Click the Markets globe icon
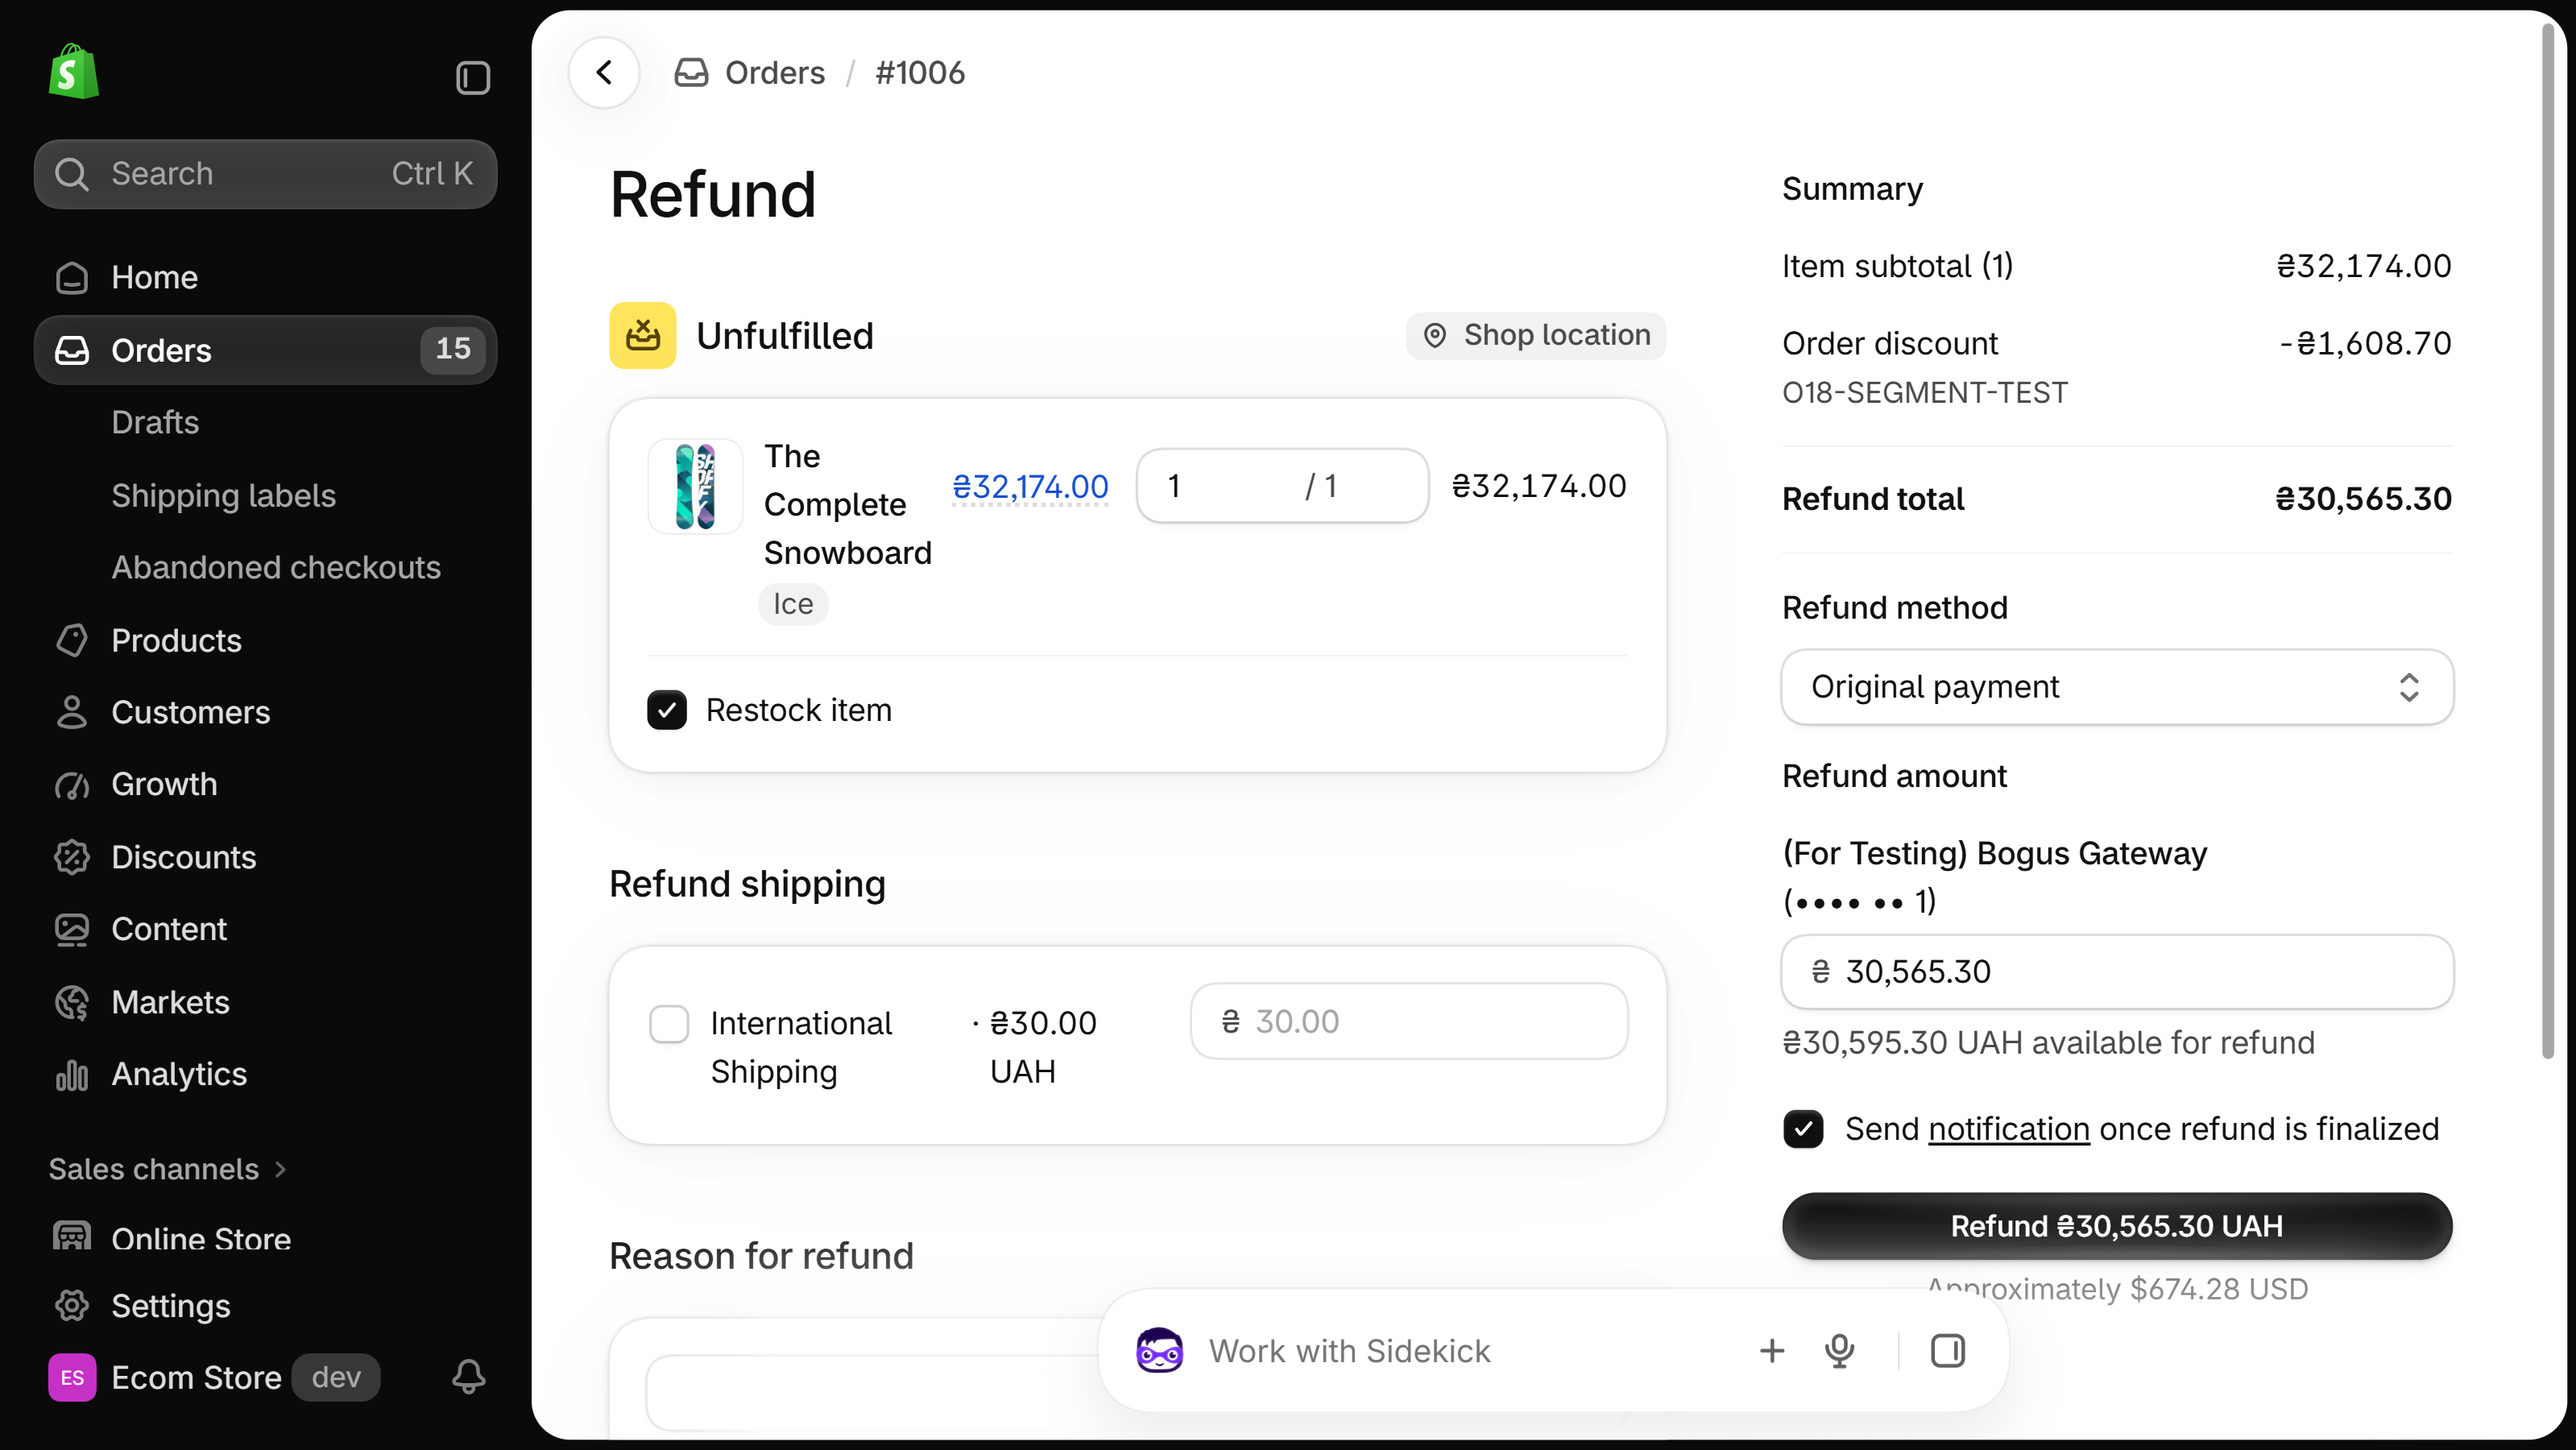The height and width of the screenshot is (1450, 2576). pos(72,1002)
